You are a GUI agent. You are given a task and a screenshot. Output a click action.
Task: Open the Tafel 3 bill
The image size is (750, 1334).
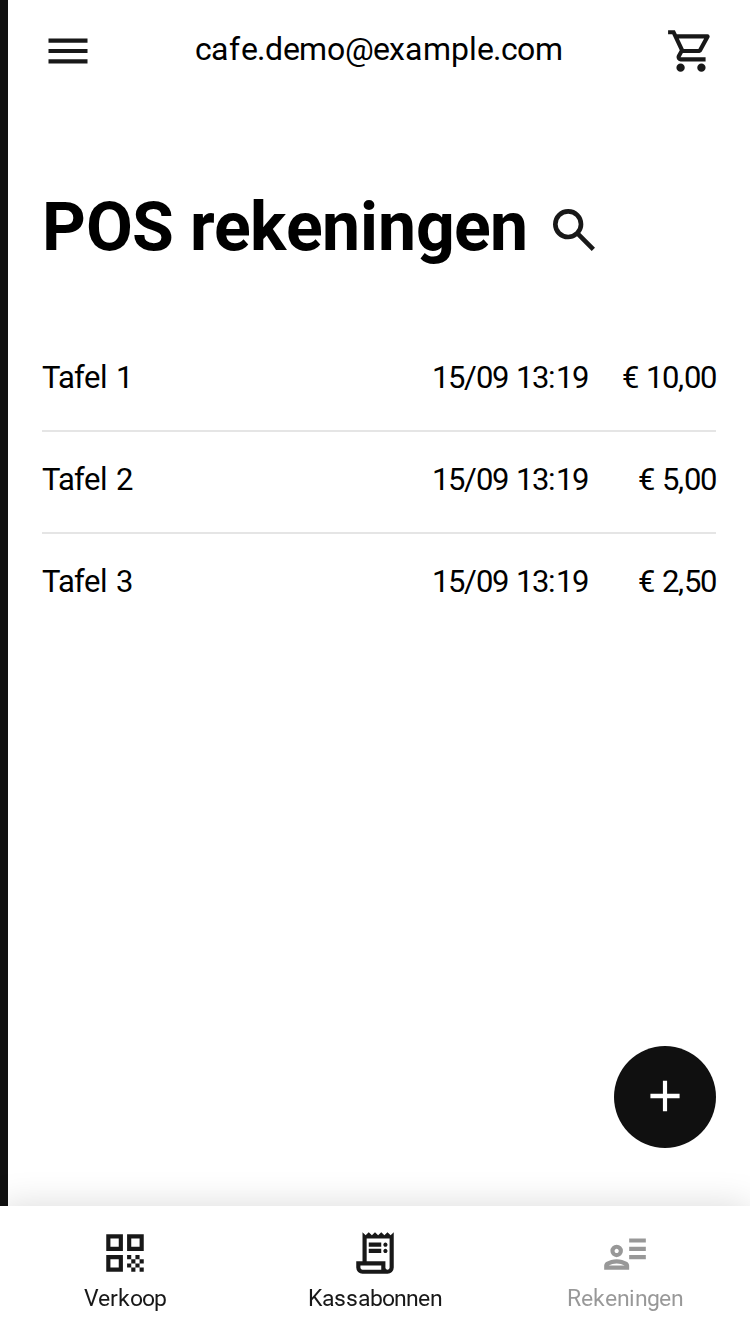click(x=379, y=582)
